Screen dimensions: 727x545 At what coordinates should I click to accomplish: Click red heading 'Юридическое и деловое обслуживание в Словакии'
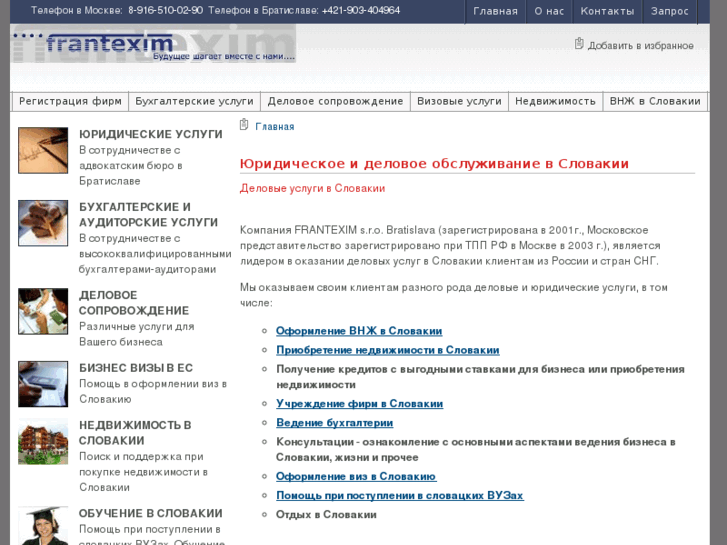click(x=434, y=164)
